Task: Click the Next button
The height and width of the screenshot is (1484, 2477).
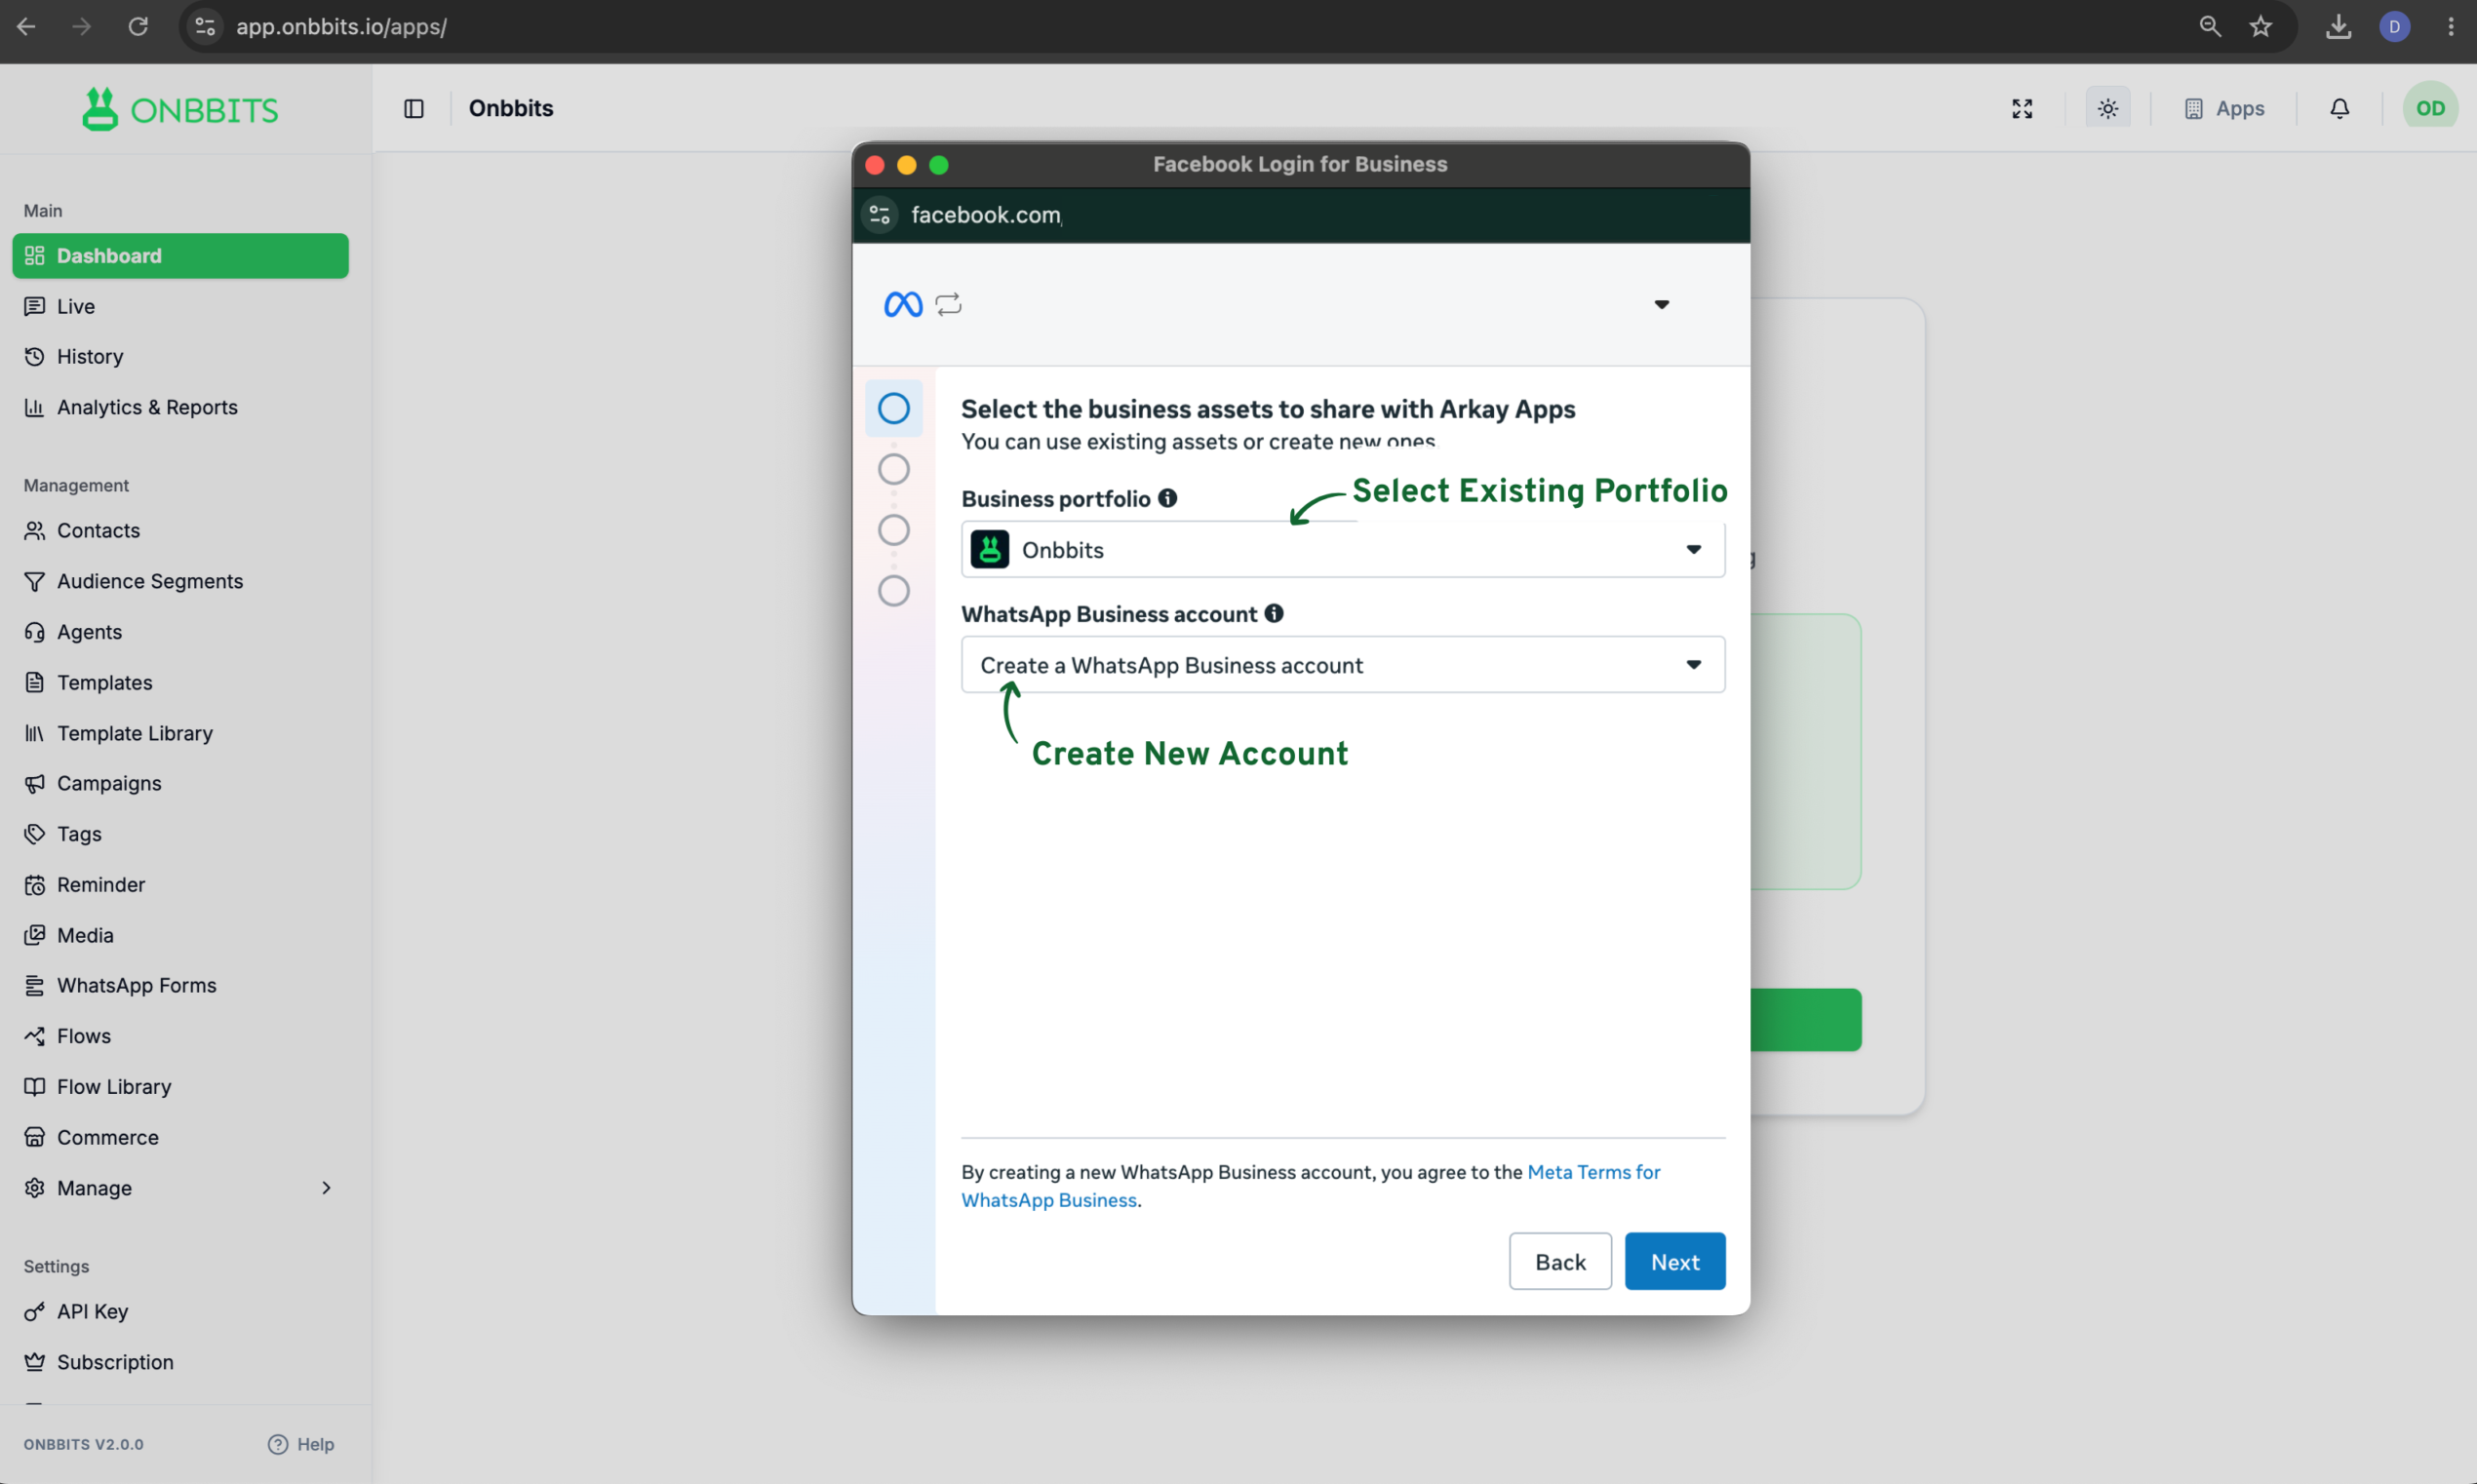Action: click(1675, 1261)
